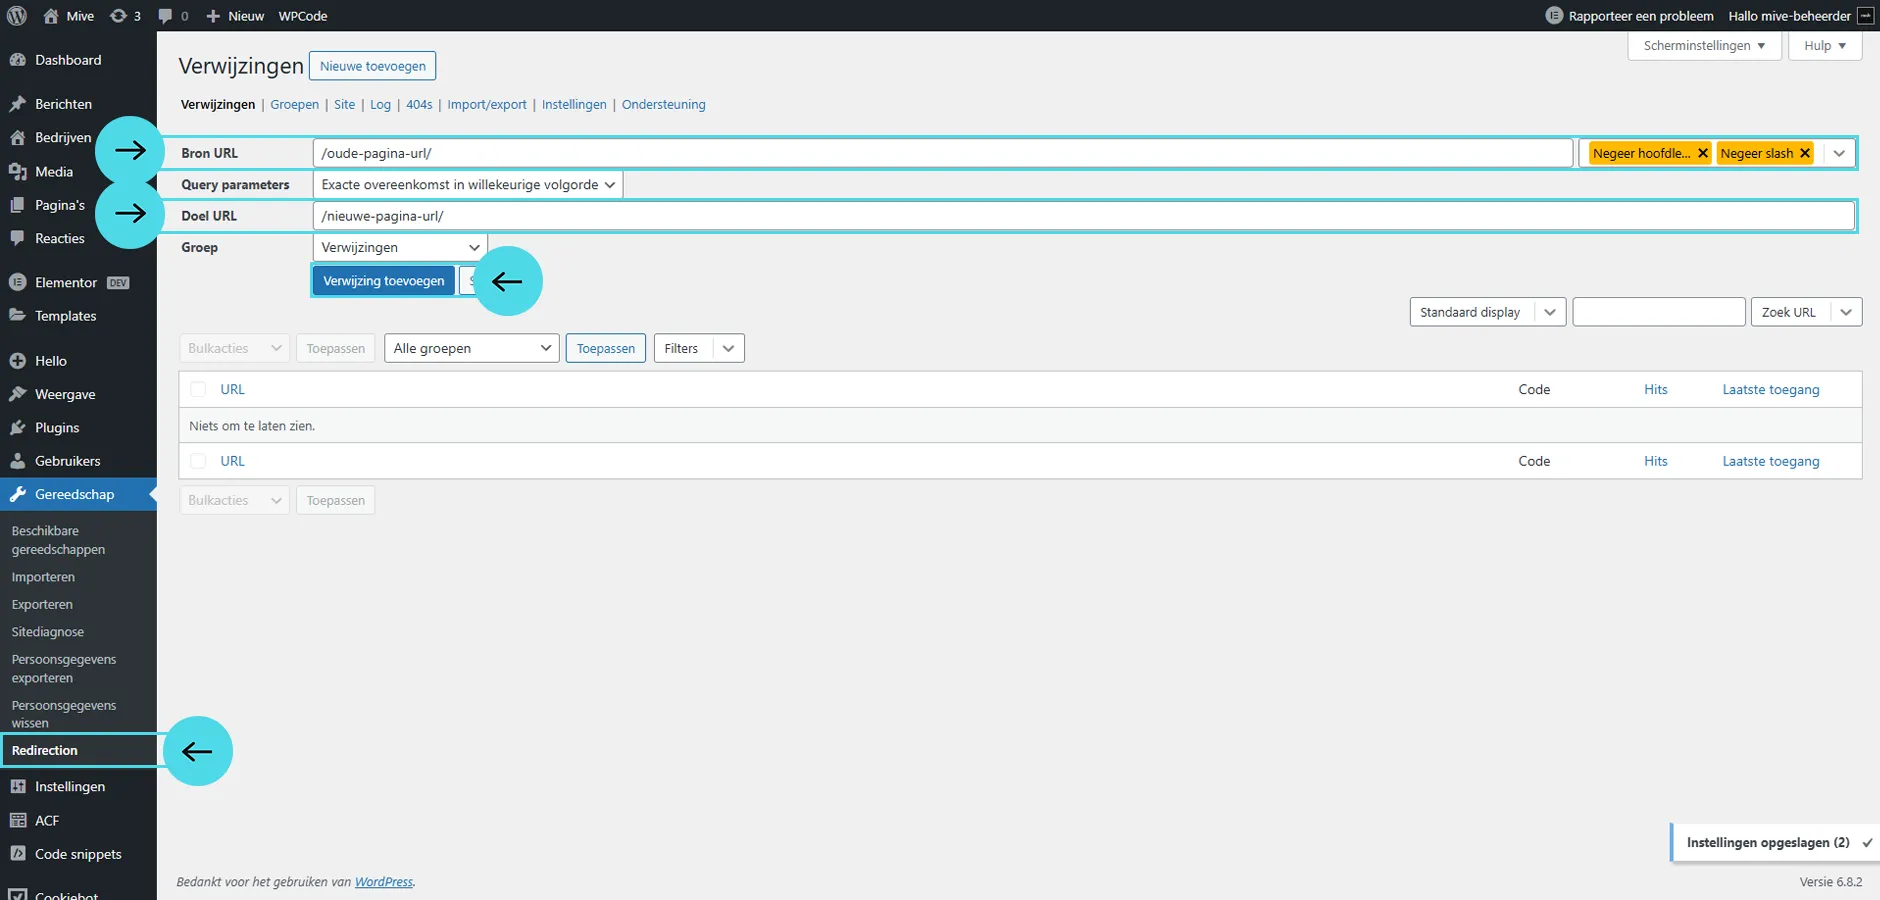Open Media library icon in sidebar

[18, 172]
